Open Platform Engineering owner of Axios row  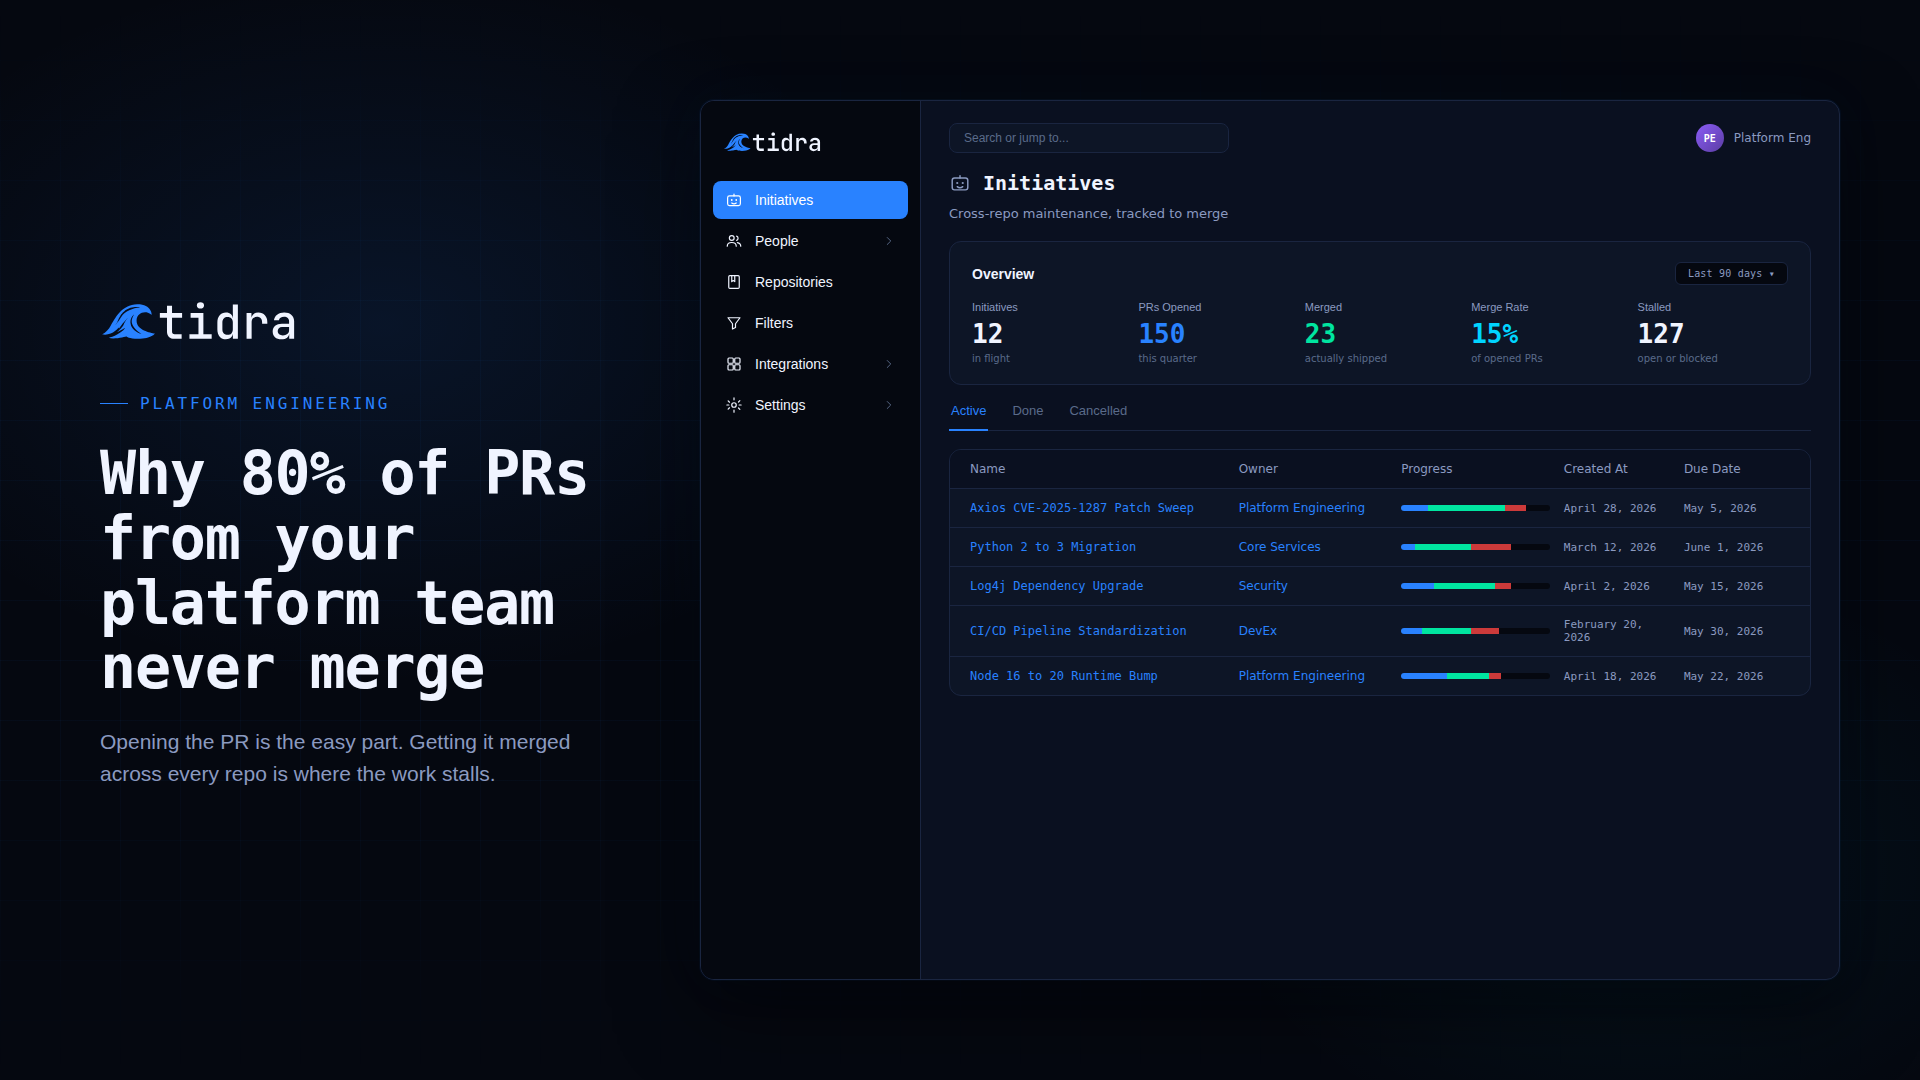click(x=1301, y=508)
